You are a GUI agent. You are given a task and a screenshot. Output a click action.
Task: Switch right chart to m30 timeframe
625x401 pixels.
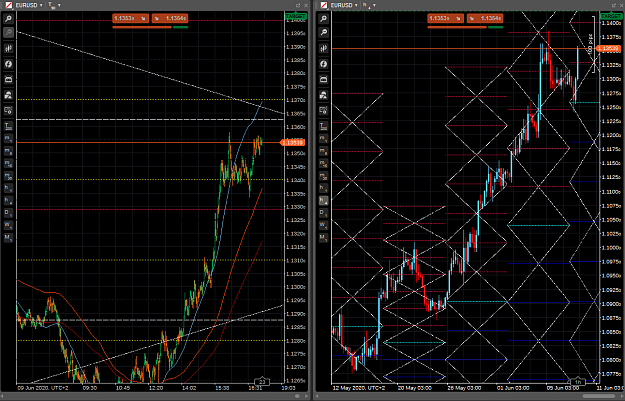click(x=324, y=176)
